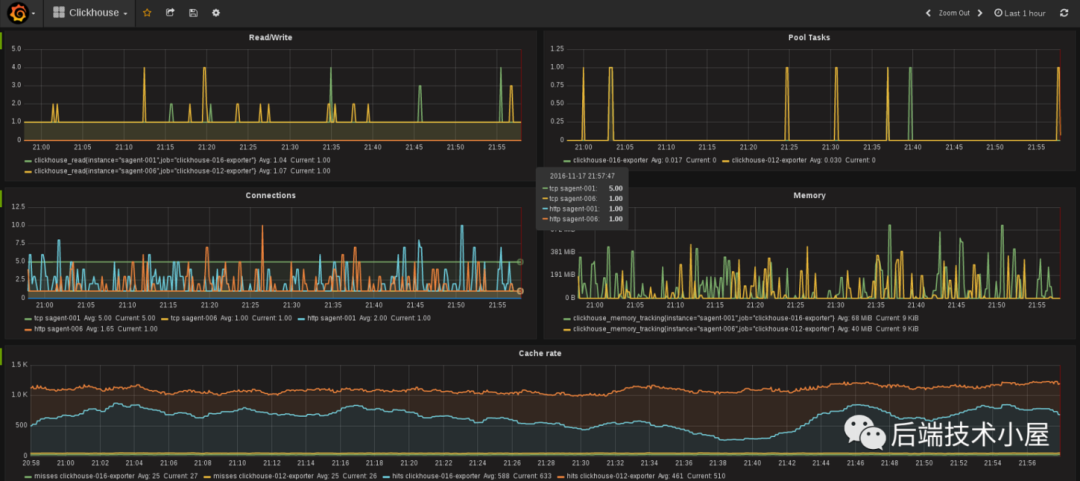The height and width of the screenshot is (481, 1080).
Task: Click the 381 MiB label on Memory axis
Action: coord(564,252)
